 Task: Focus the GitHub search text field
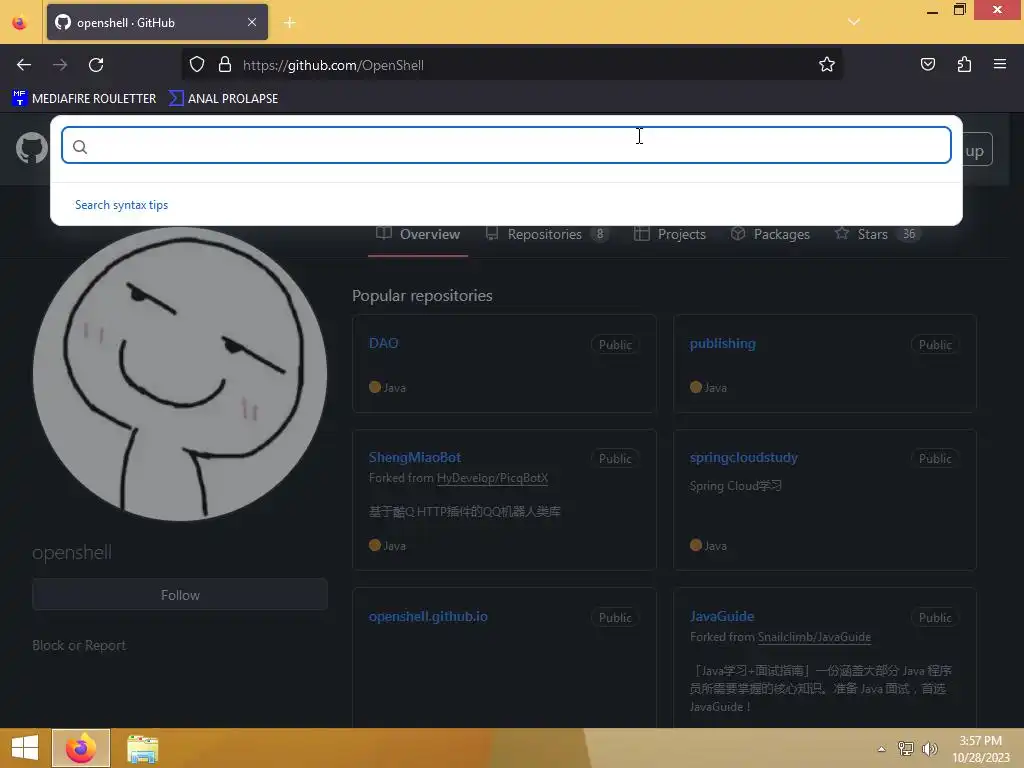(506, 146)
